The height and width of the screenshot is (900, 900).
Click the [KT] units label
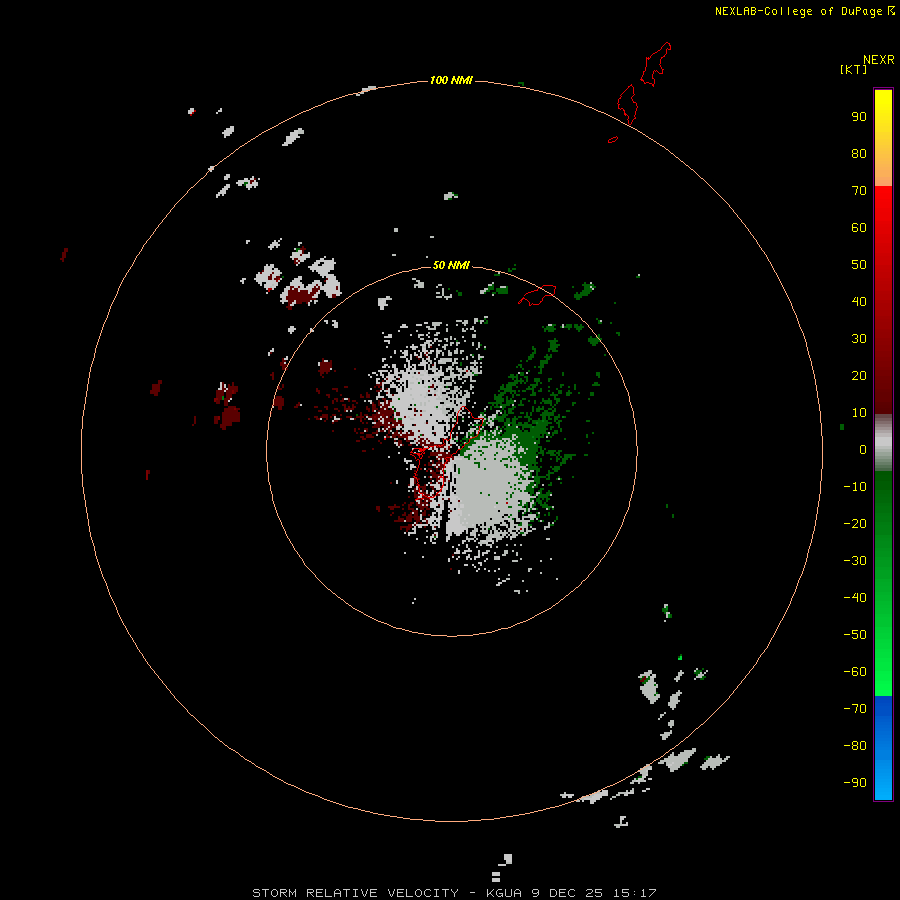(x=853, y=69)
